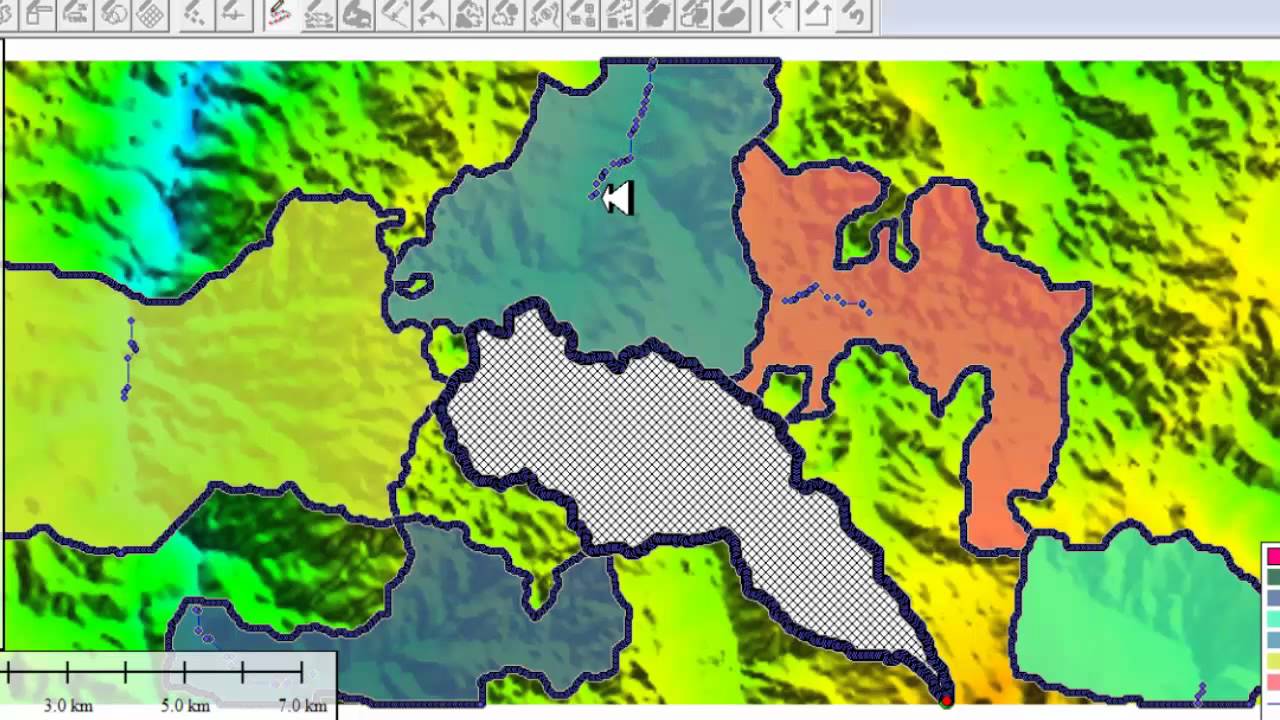Select the cross-hatched central watershed basin
1280x720 pixels.
660,450
